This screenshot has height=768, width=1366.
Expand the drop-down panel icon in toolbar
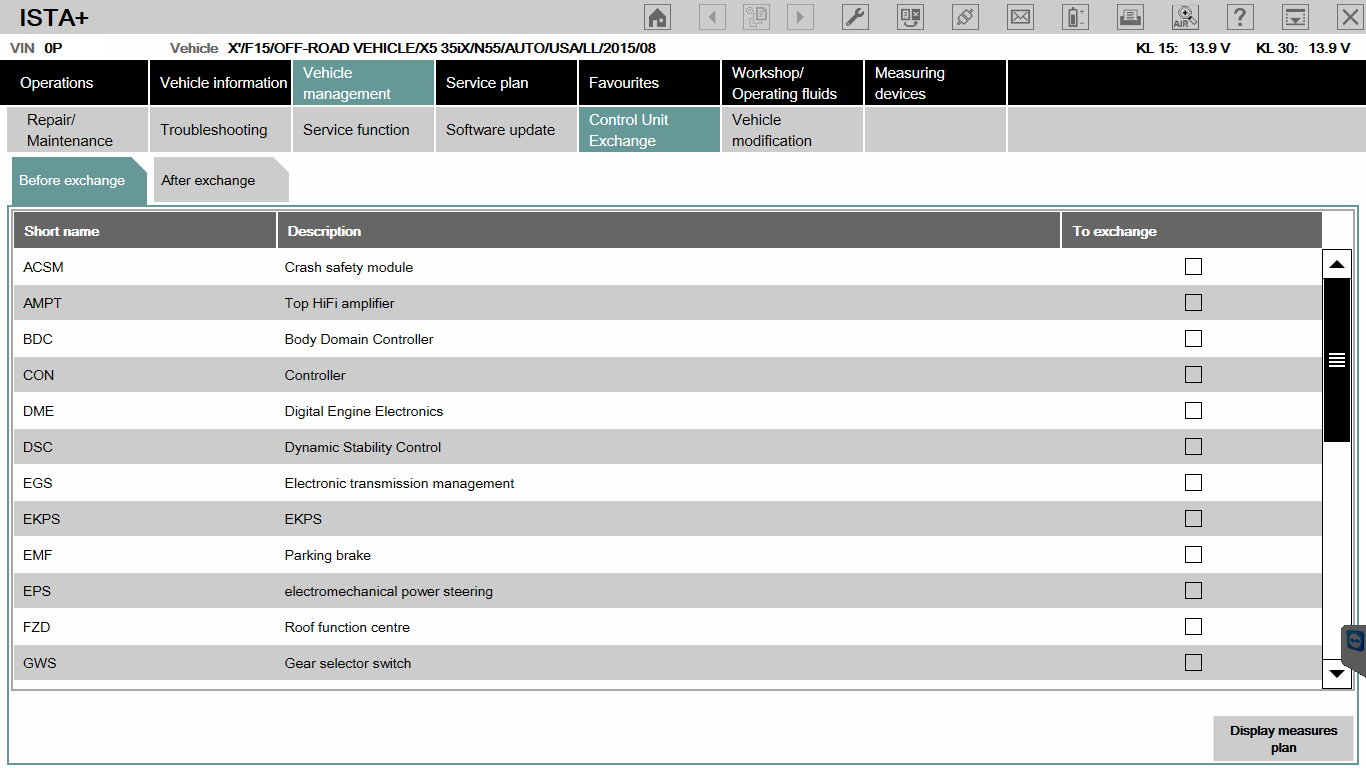tap(1295, 17)
